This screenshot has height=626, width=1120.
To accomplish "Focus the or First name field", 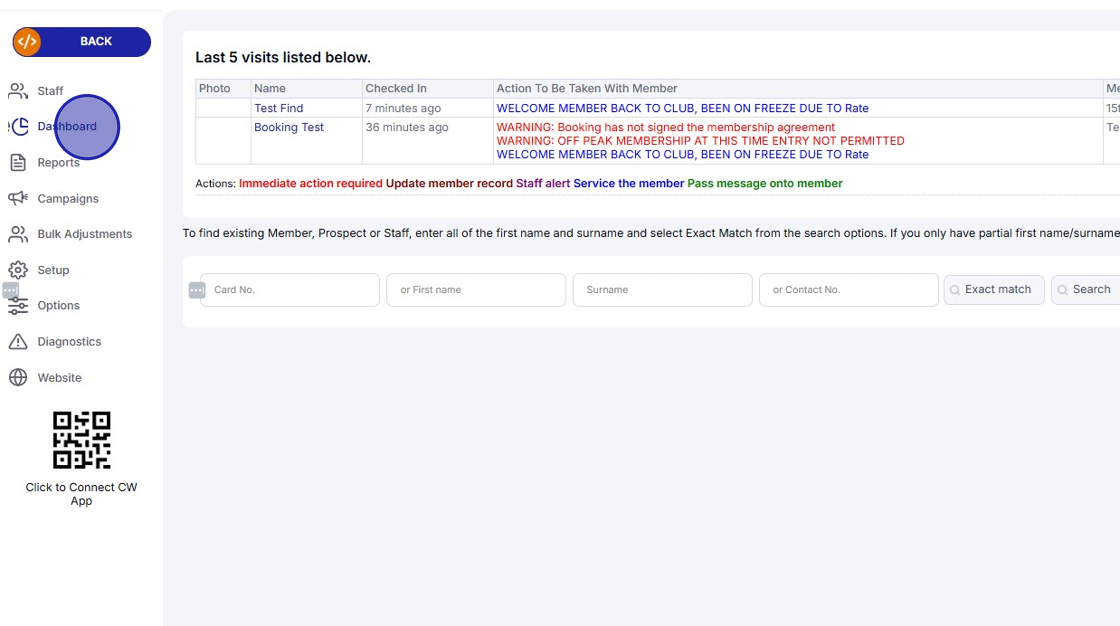I will pos(476,289).
